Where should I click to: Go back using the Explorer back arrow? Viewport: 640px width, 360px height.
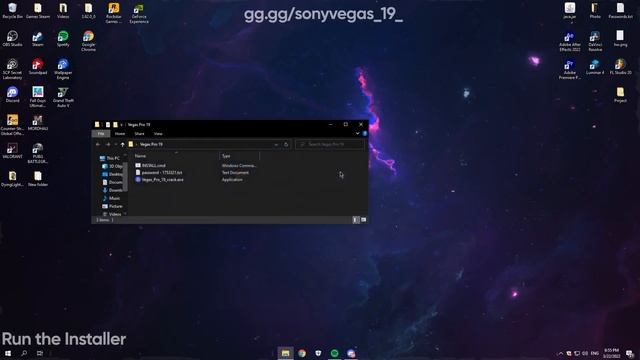(98, 144)
